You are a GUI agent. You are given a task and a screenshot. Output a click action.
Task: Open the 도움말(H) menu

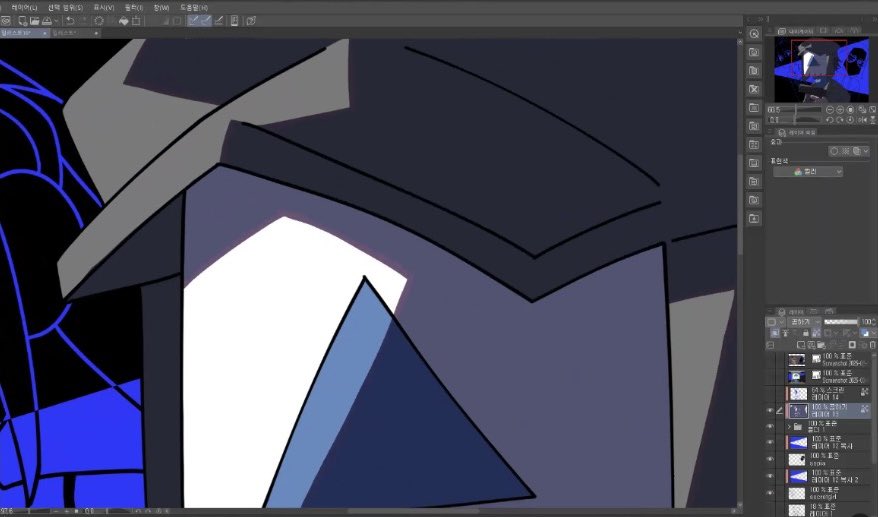[x=194, y=8]
